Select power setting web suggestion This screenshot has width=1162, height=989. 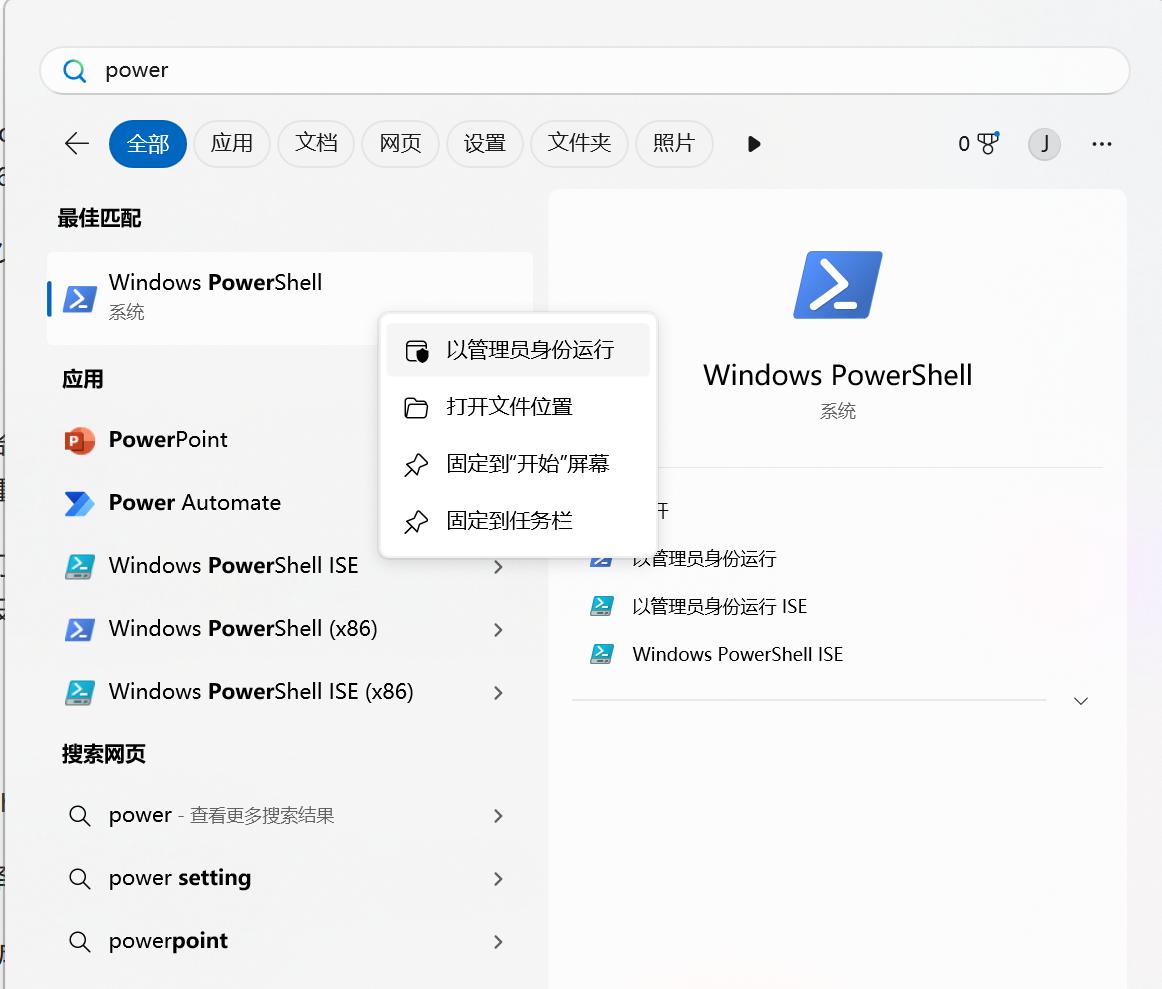(x=290, y=879)
